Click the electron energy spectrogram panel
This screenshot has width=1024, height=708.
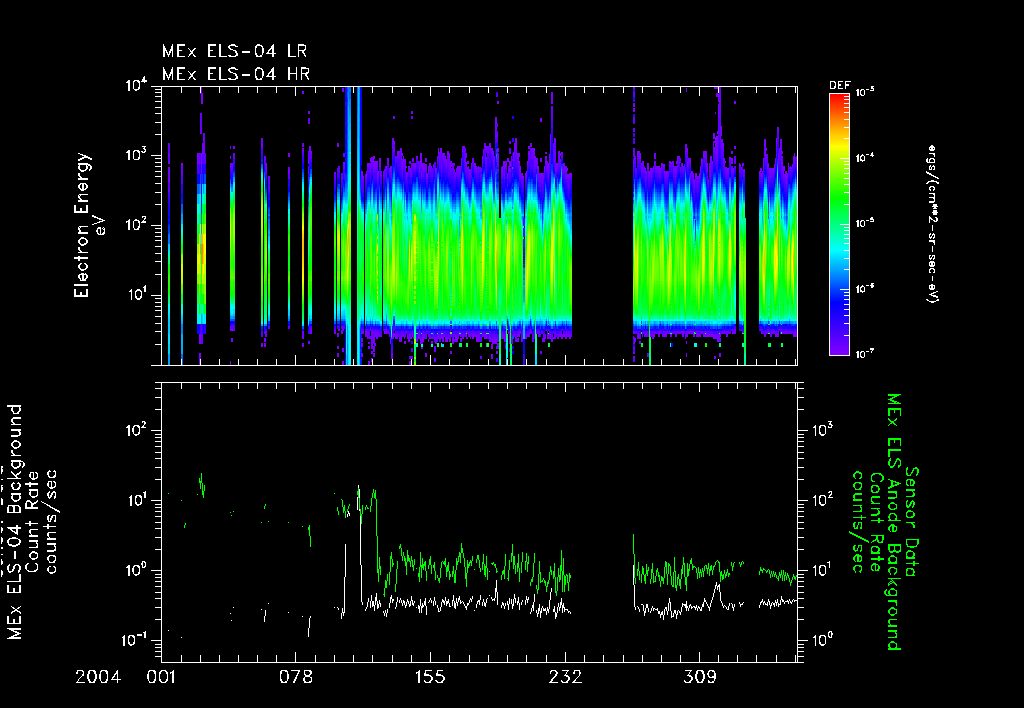click(x=479, y=225)
